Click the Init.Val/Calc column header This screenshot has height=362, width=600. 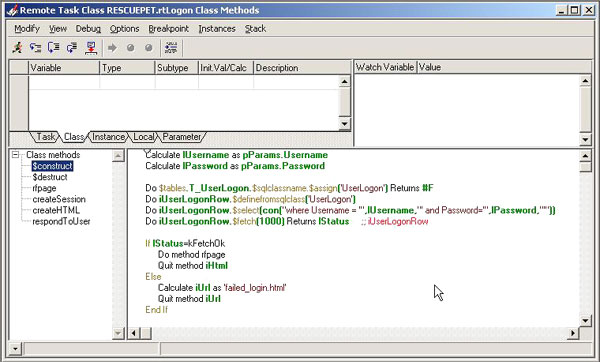[x=226, y=68]
